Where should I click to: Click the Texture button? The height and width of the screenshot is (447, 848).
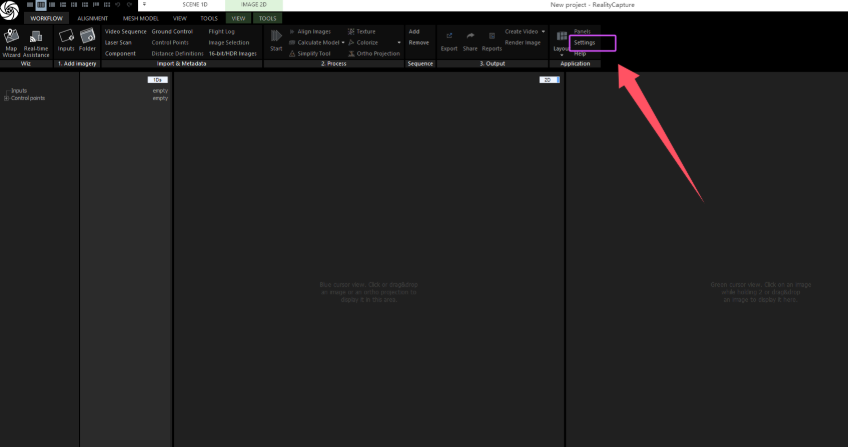(366, 32)
